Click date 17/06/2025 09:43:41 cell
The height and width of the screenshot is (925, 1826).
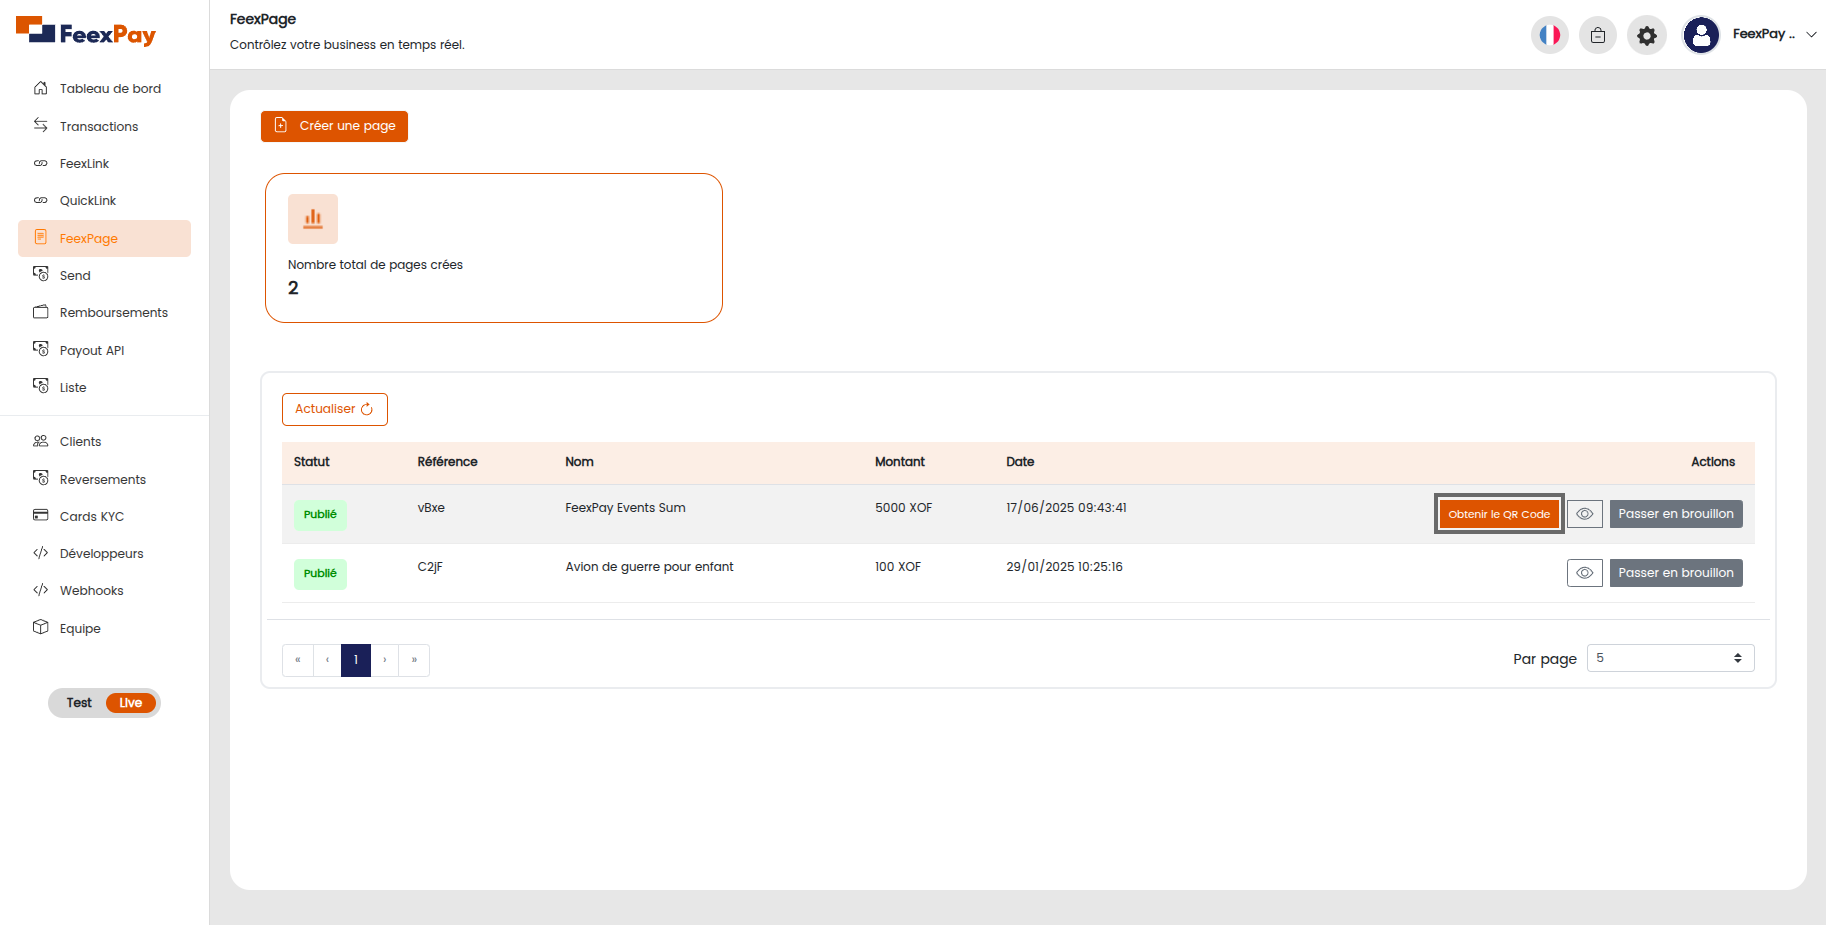(x=1066, y=508)
